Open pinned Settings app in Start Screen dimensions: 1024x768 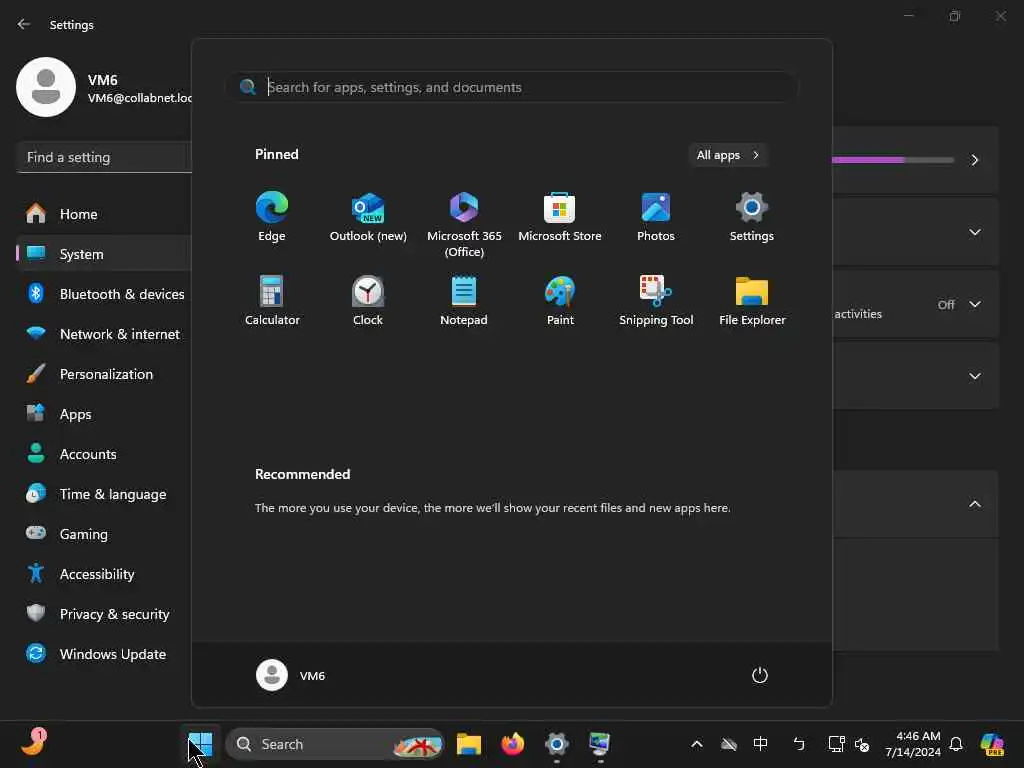752,217
